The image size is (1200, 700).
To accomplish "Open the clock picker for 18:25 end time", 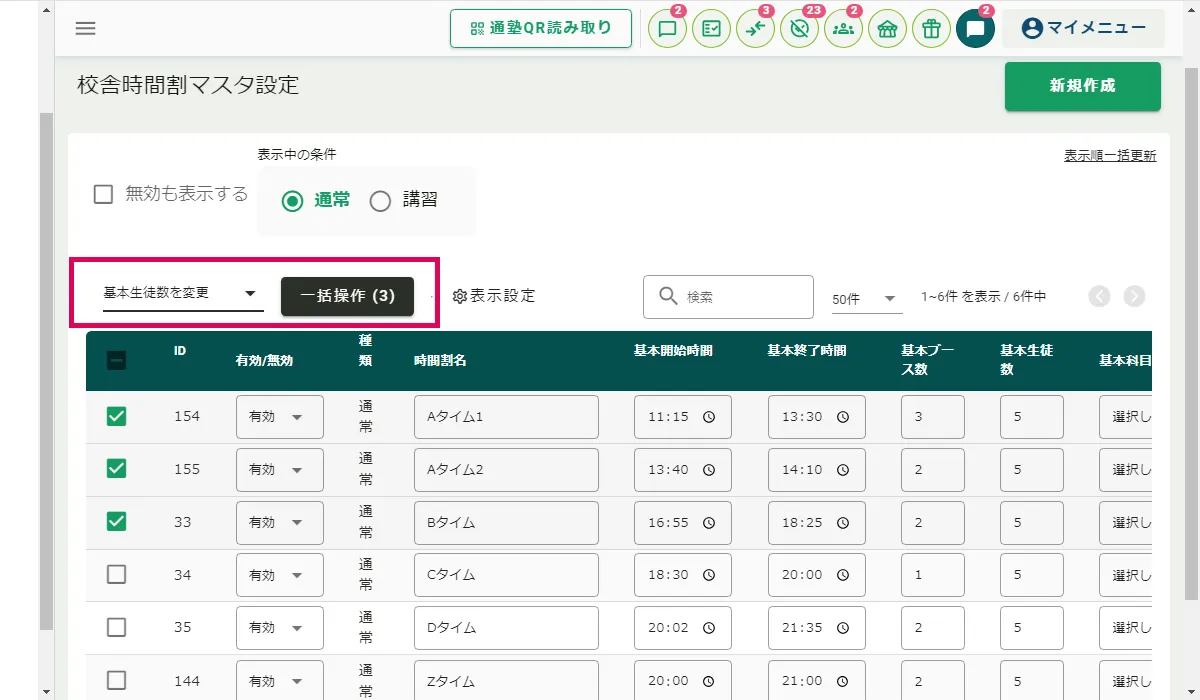I will [843, 523].
